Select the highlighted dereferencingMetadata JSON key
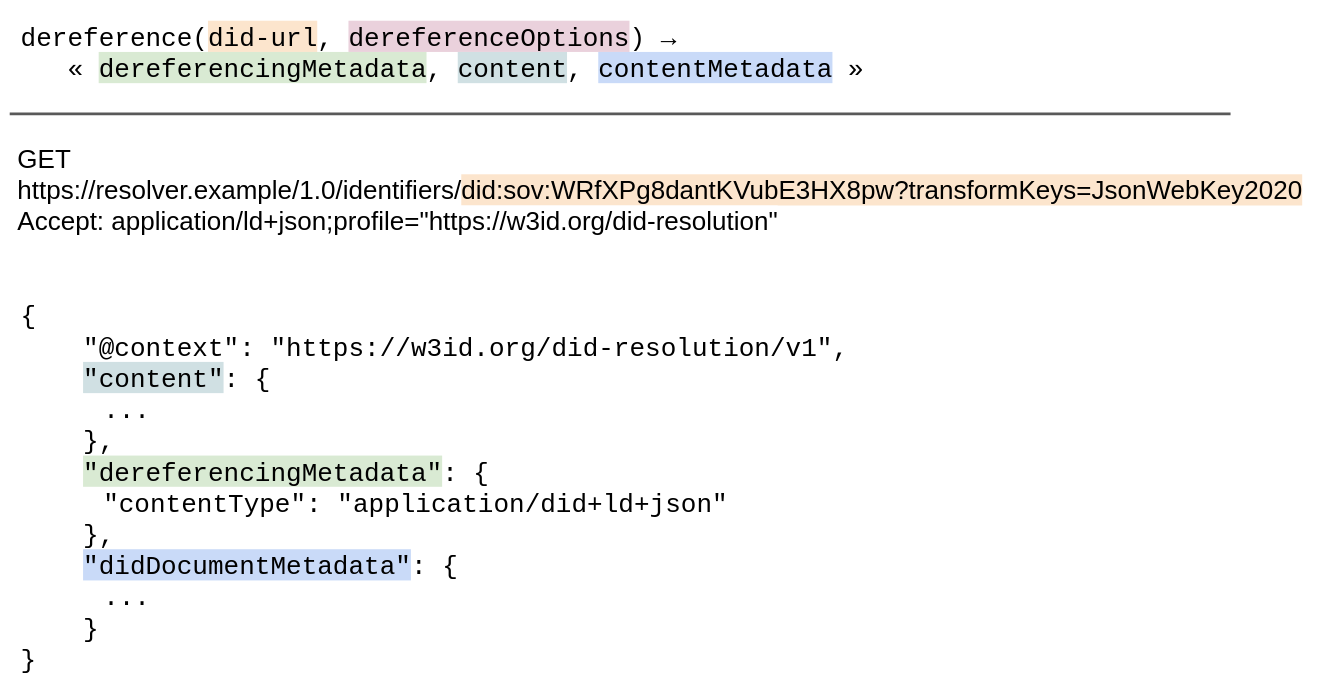 pos(261,472)
